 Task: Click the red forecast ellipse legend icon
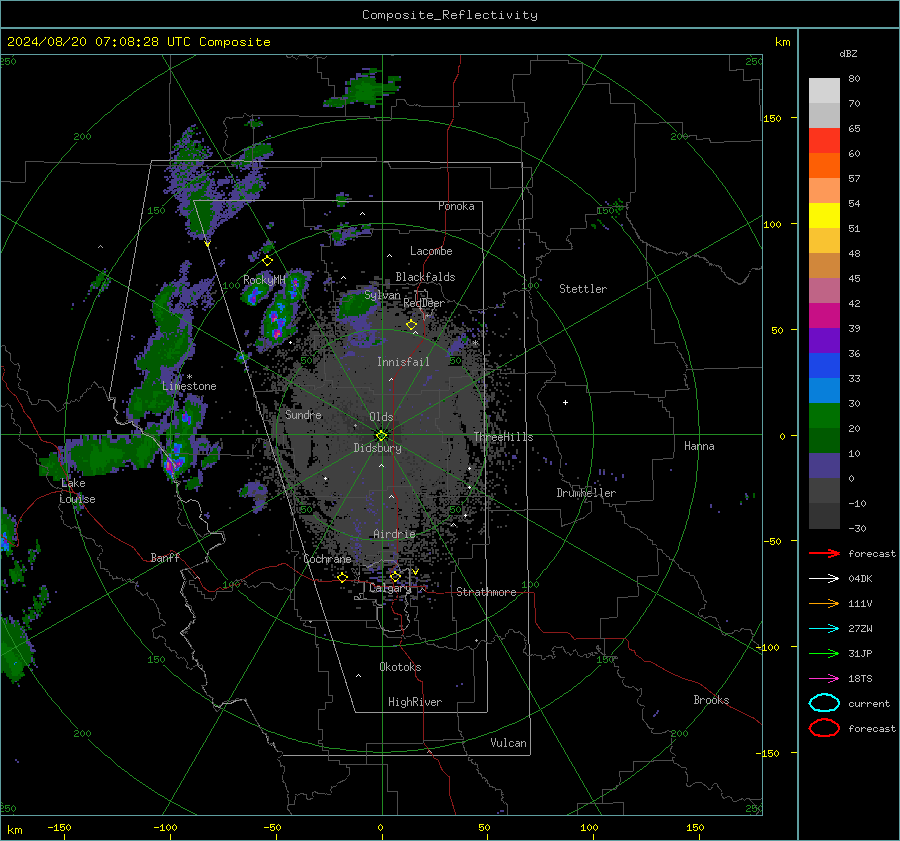click(824, 728)
